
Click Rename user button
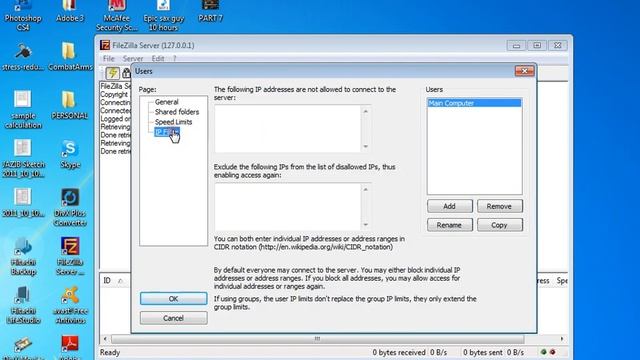[x=449, y=225]
